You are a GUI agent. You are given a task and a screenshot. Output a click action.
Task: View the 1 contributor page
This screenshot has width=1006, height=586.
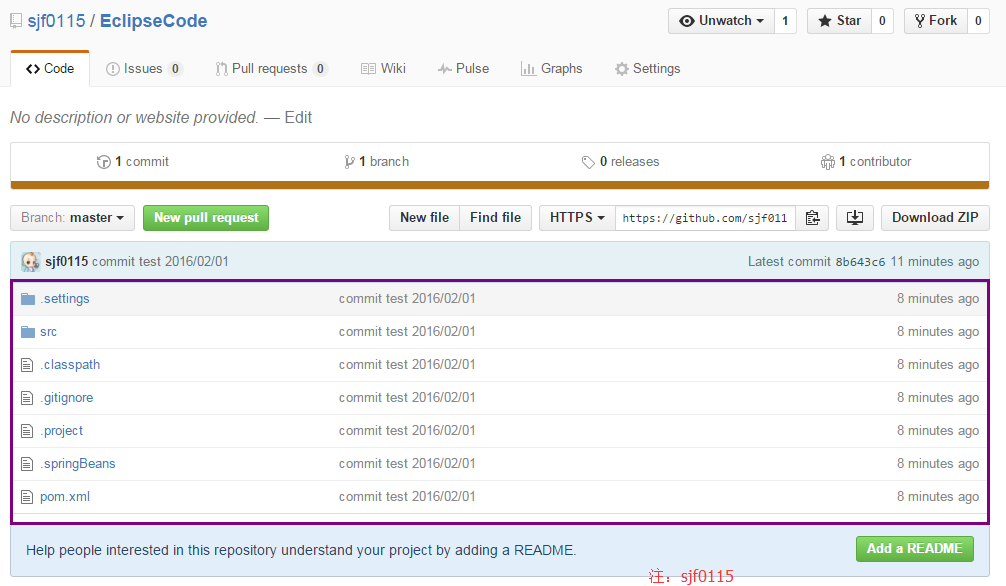tap(865, 162)
